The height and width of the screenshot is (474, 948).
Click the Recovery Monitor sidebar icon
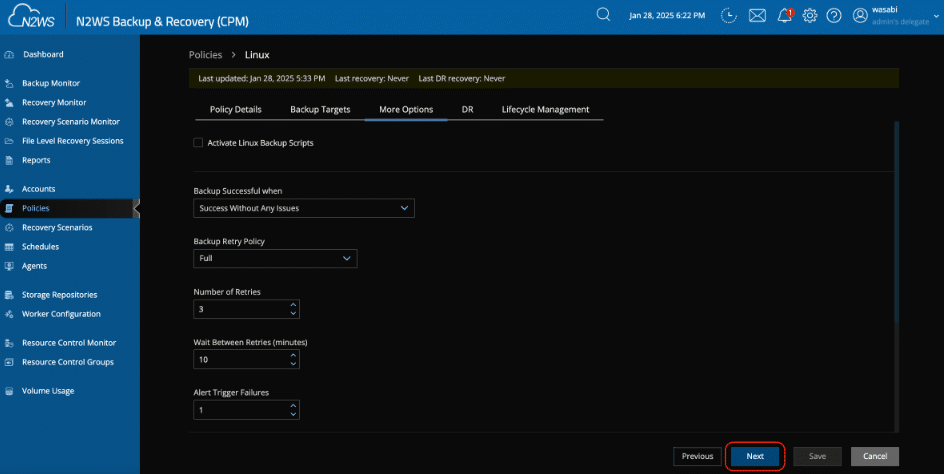(8, 103)
